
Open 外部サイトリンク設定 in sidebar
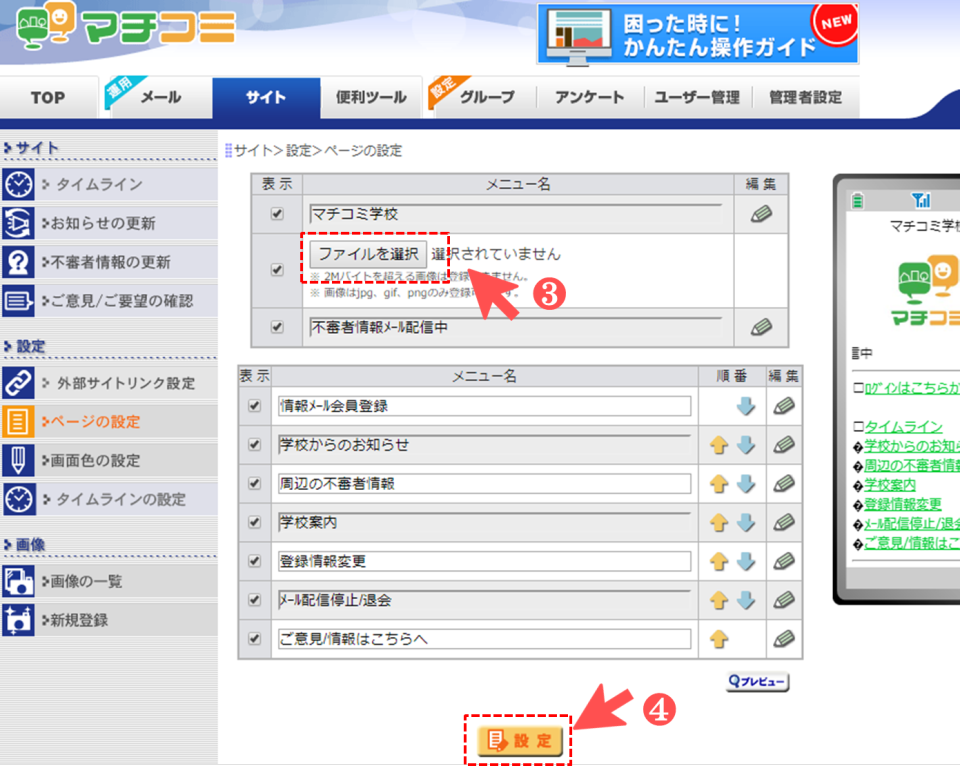tap(109, 383)
